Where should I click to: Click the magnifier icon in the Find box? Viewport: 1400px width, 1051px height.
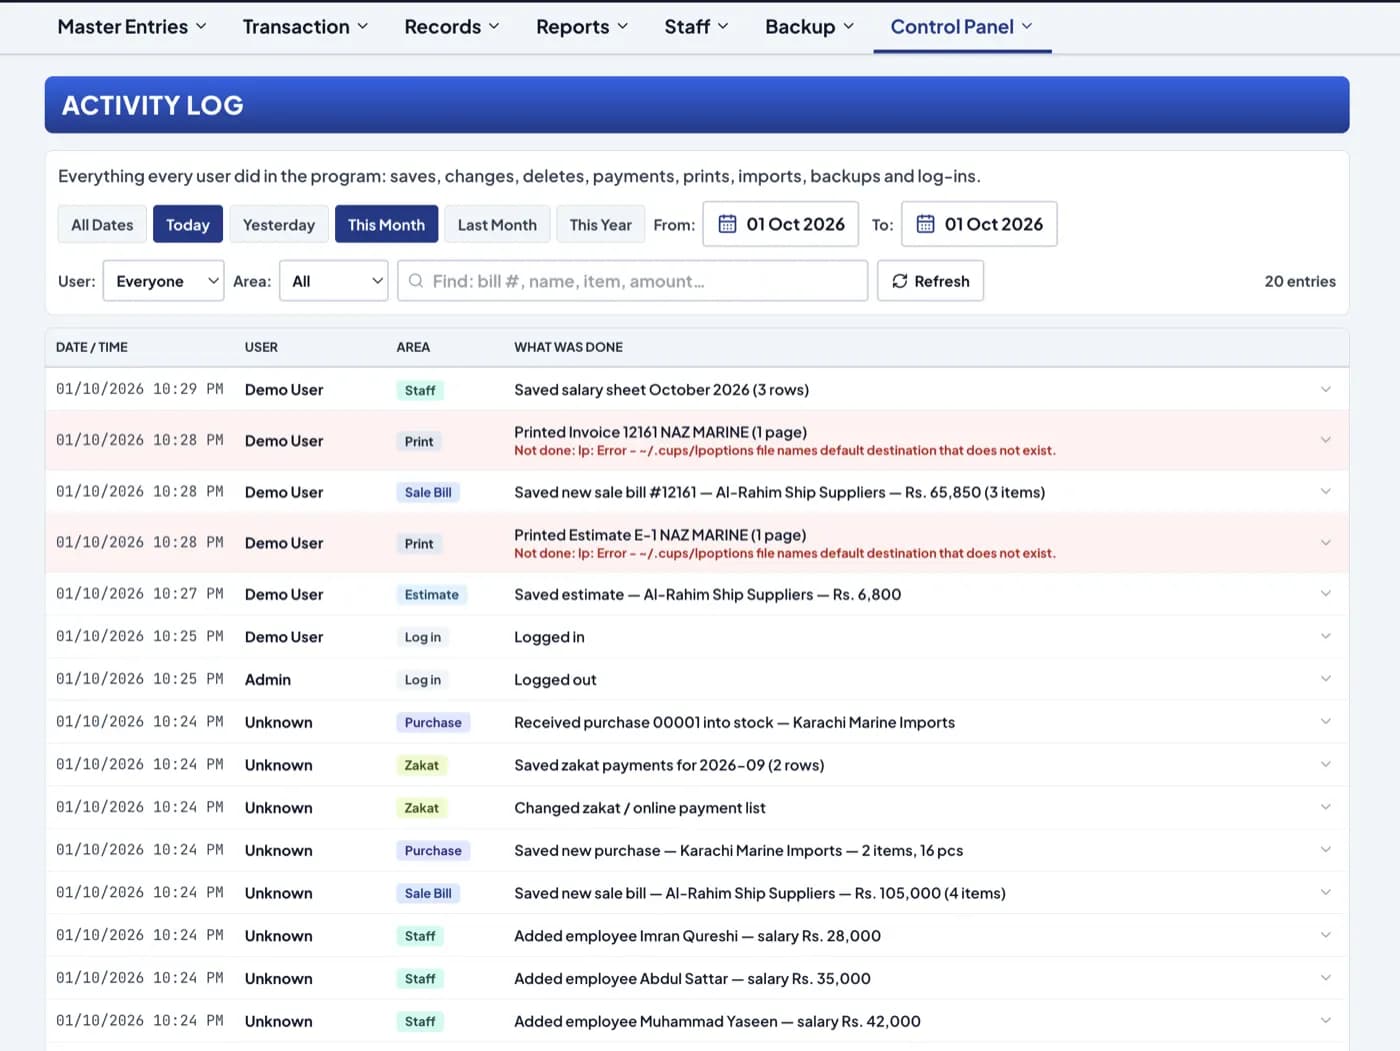point(416,281)
